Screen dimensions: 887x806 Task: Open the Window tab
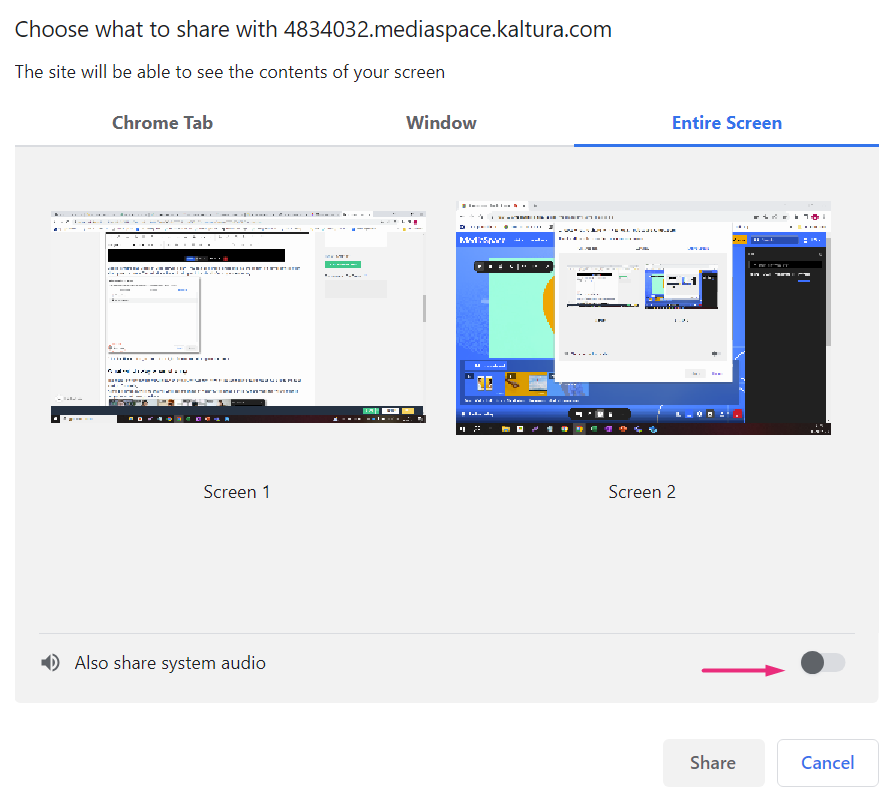[441, 123]
